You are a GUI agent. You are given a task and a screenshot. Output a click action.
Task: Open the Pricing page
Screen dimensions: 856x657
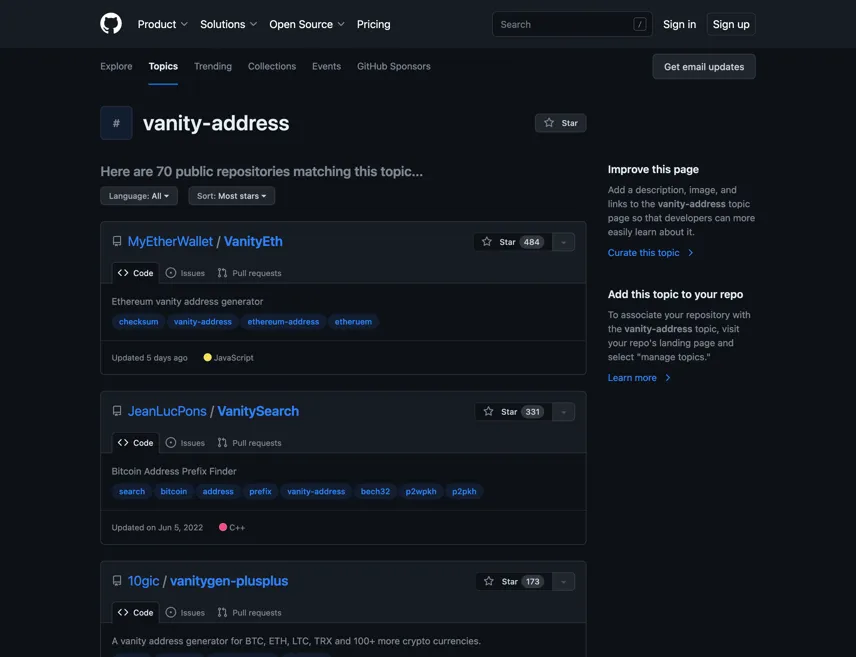pyautogui.click(x=373, y=24)
